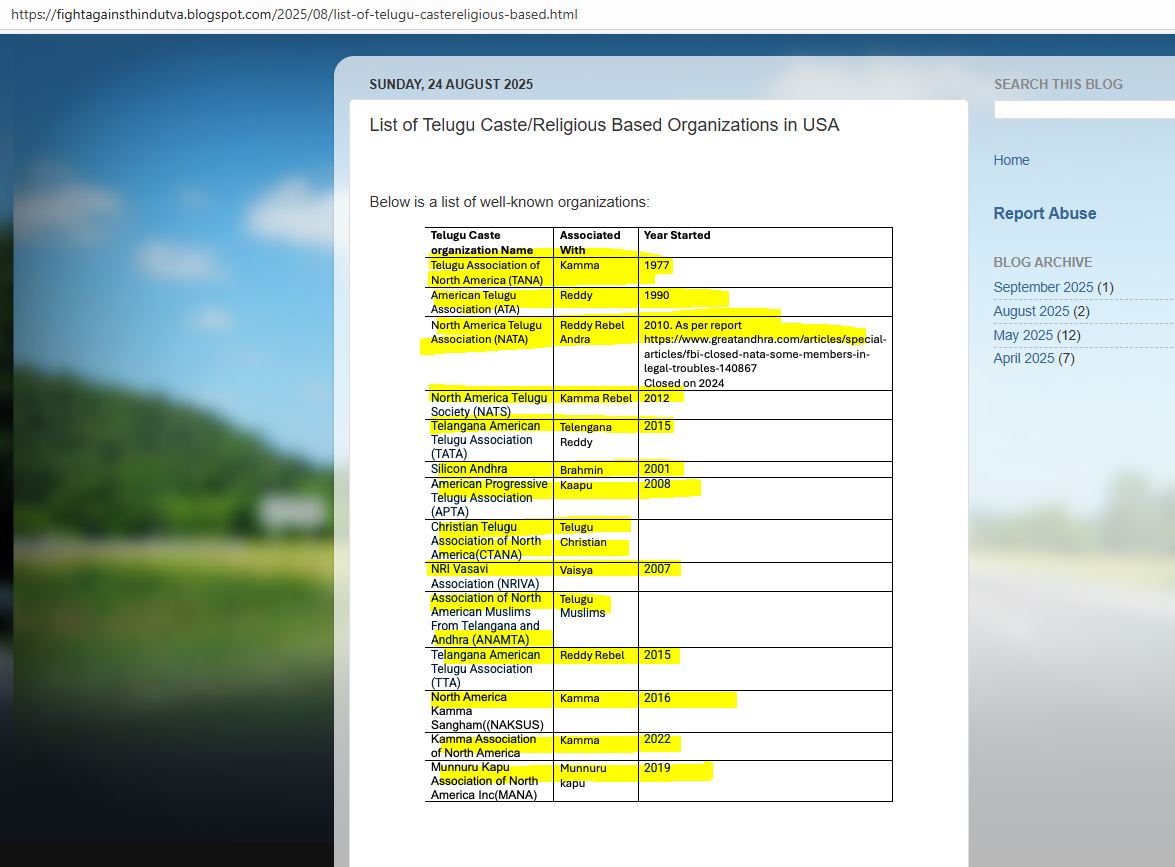The height and width of the screenshot is (867, 1175).
Task: Open August 2025 blog archive
Action: (1031, 311)
